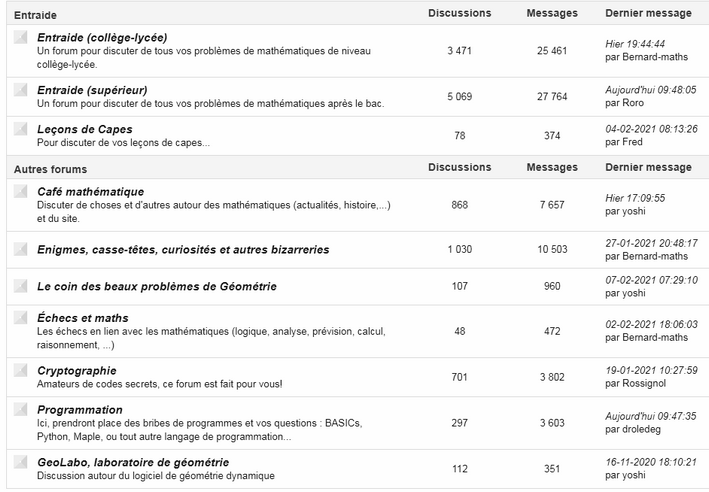Screen dimensions: 709x492
Task: Click the status icon beside Entraide (supérieur)
Action: point(21,90)
